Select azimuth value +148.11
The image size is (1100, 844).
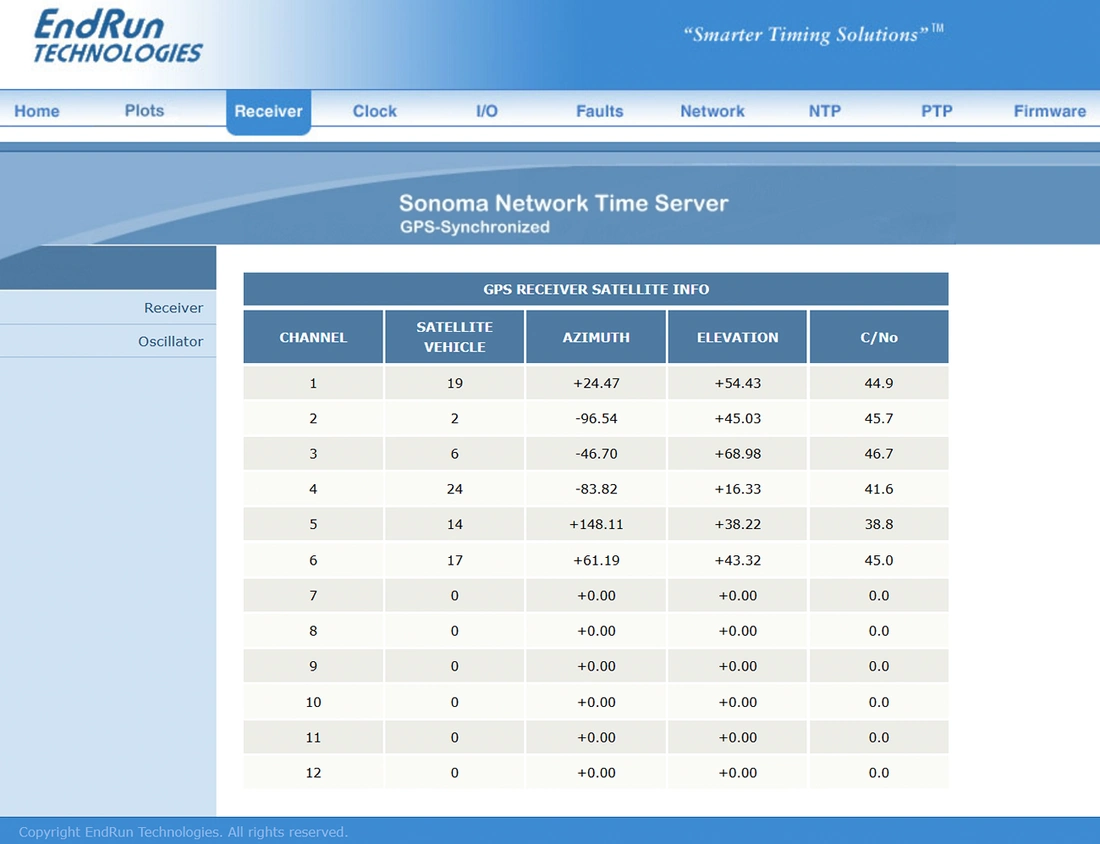coord(596,524)
